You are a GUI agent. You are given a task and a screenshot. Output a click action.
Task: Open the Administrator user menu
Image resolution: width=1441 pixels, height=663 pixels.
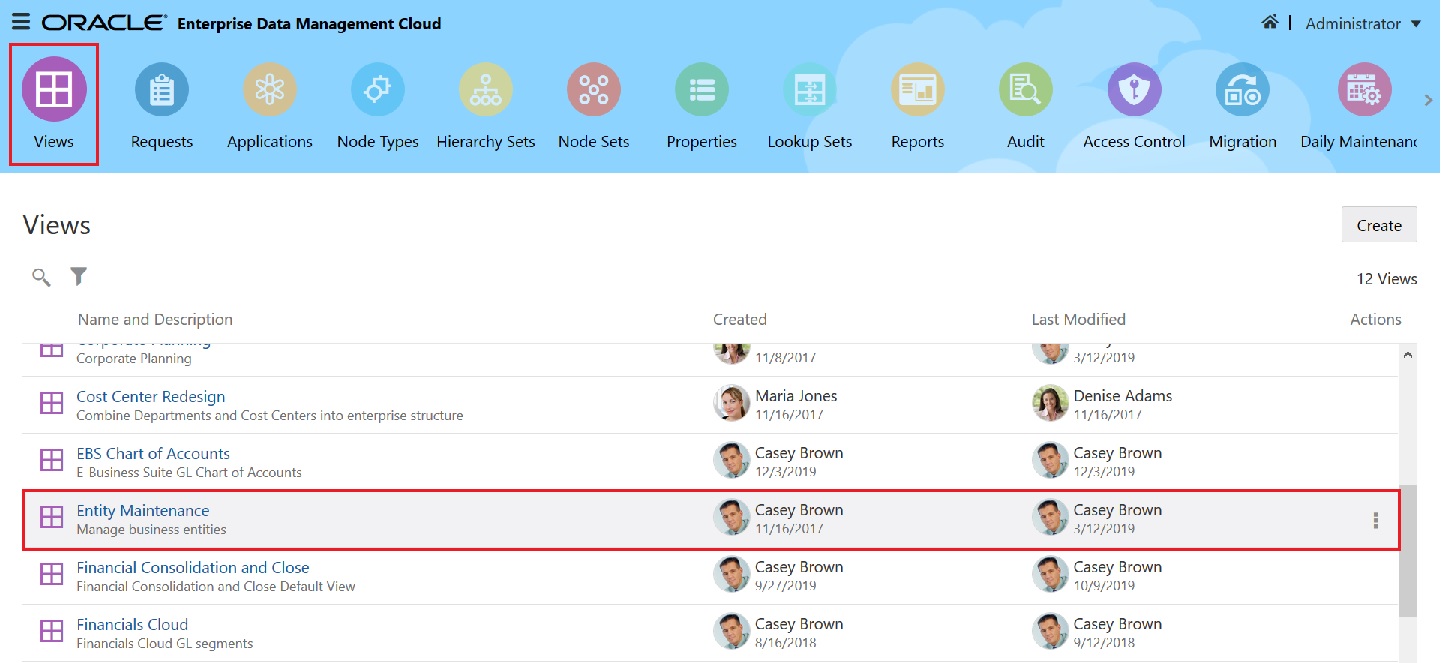tap(1363, 23)
